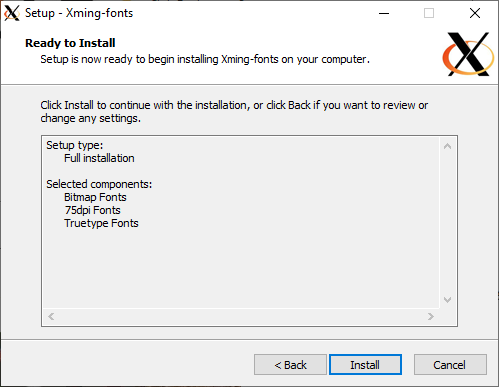Click the Truetype Fonts entry in summary
Viewport: 499px width, 387px height.
point(101,223)
